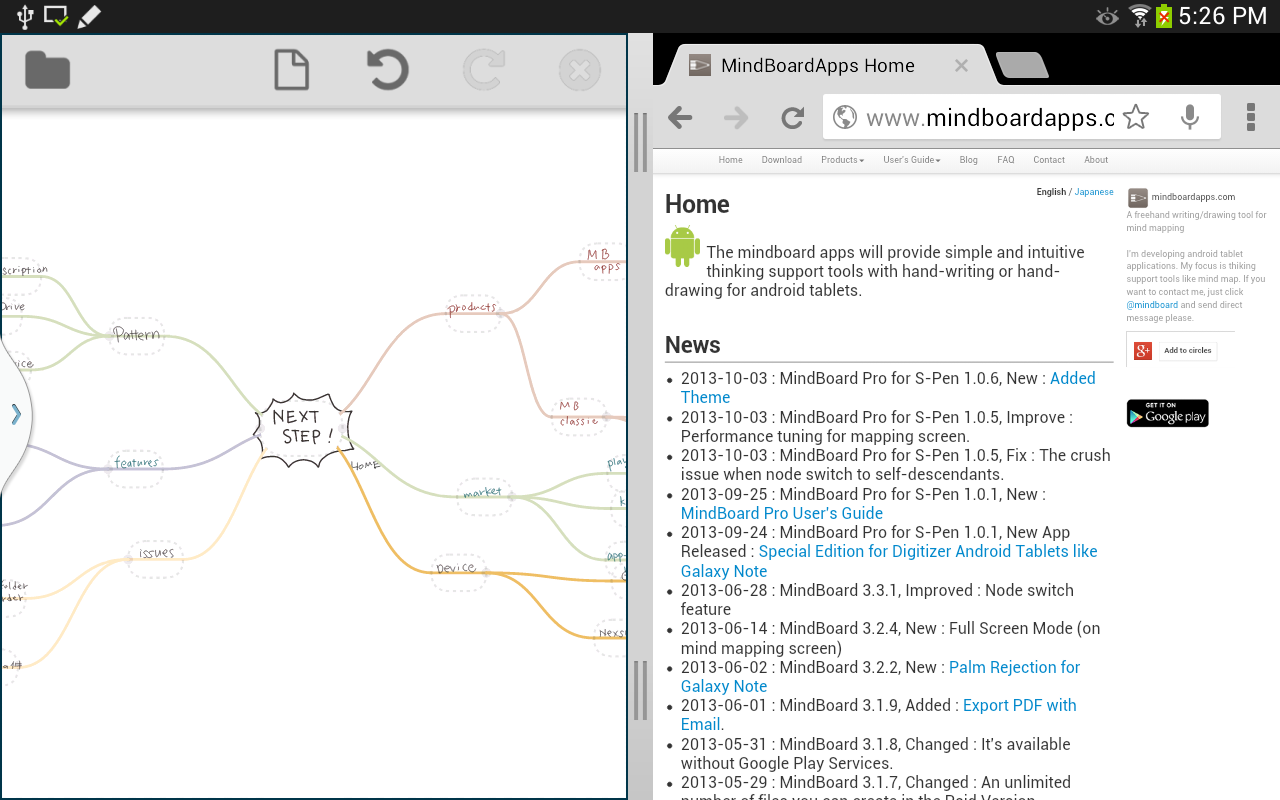Go forward in the browser

tap(736, 118)
